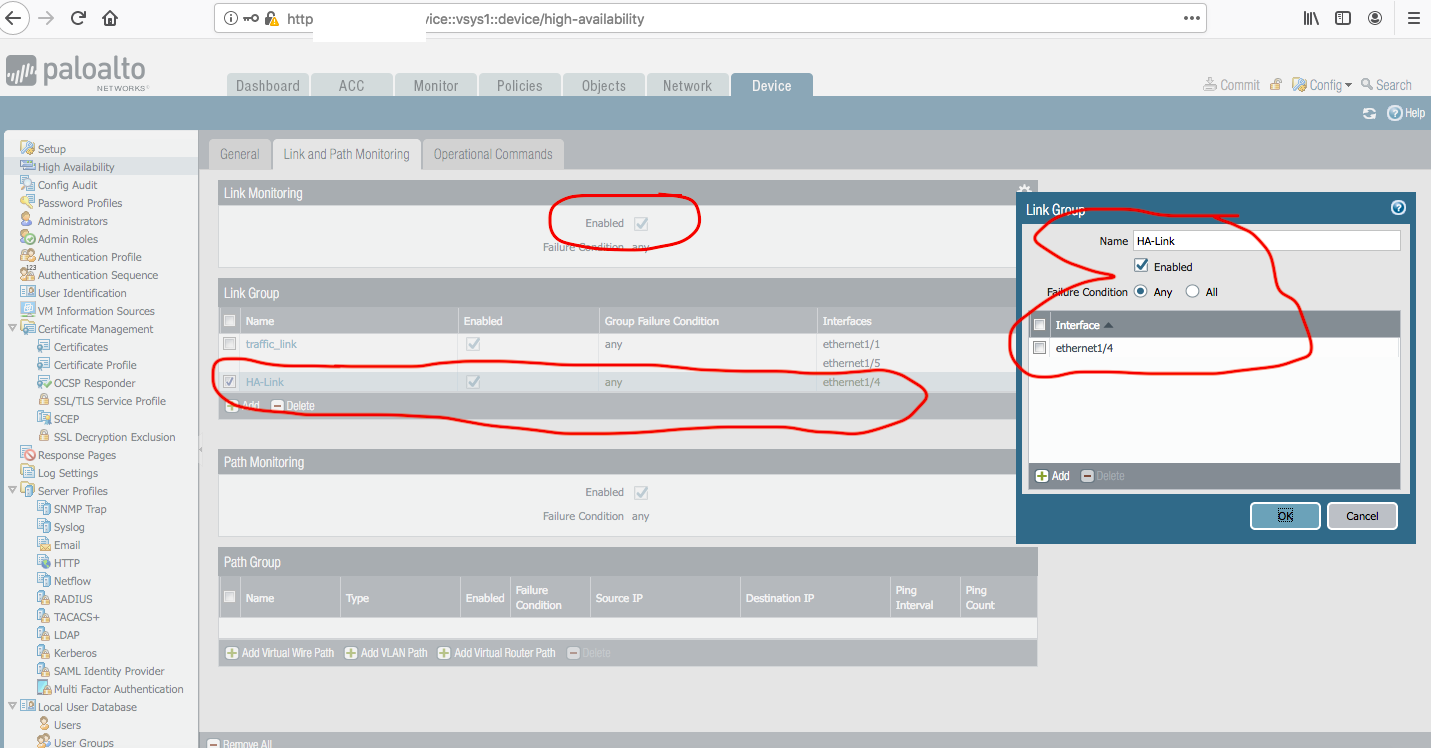Click the browser home icon
1431x748 pixels.
[110, 18]
